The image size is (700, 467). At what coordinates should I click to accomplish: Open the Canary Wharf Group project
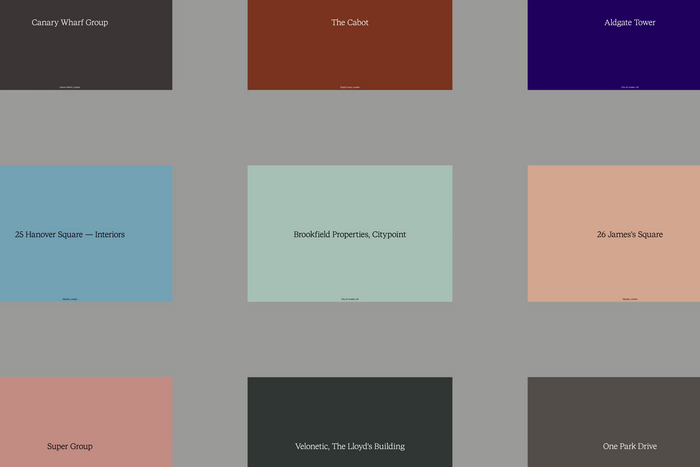pyautogui.click(x=70, y=22)
